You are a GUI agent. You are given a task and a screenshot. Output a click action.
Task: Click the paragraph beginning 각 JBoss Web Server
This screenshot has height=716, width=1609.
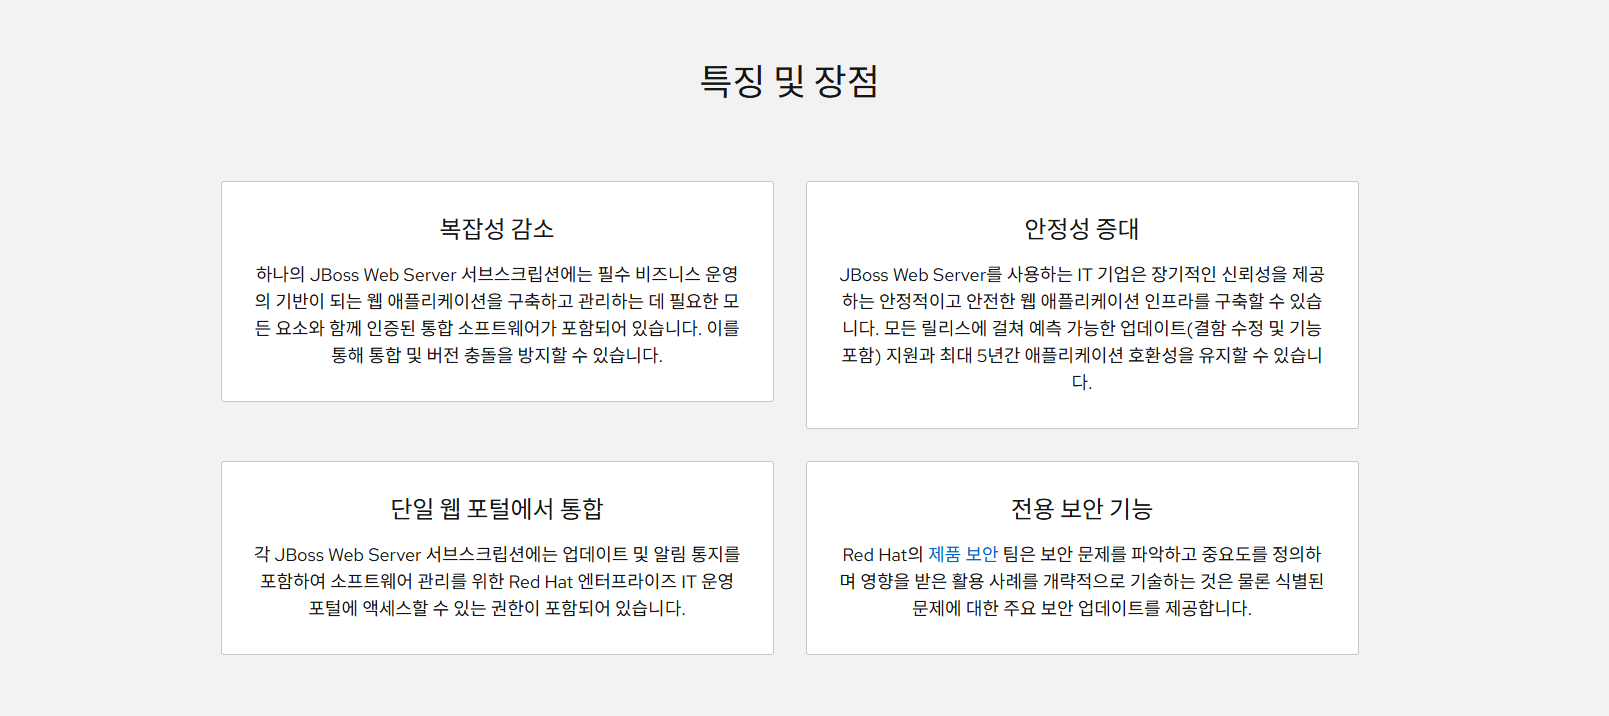(x=497, y=581)
